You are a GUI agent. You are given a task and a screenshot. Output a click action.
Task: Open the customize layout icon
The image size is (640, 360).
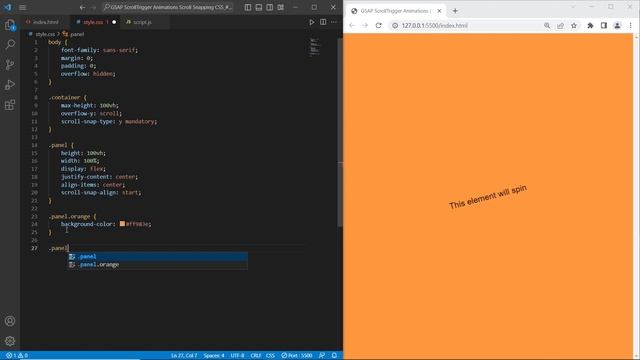(x=281, y=7)
